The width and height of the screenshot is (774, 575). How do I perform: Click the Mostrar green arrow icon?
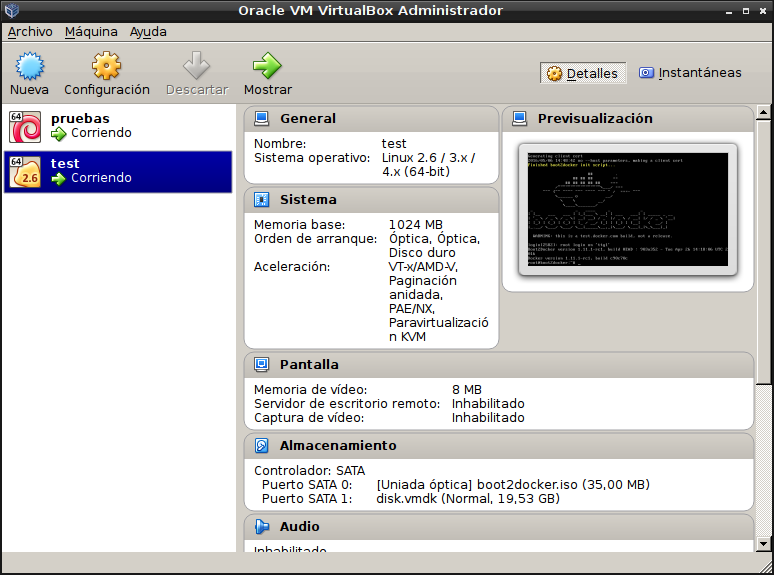[x=267, y=67]
